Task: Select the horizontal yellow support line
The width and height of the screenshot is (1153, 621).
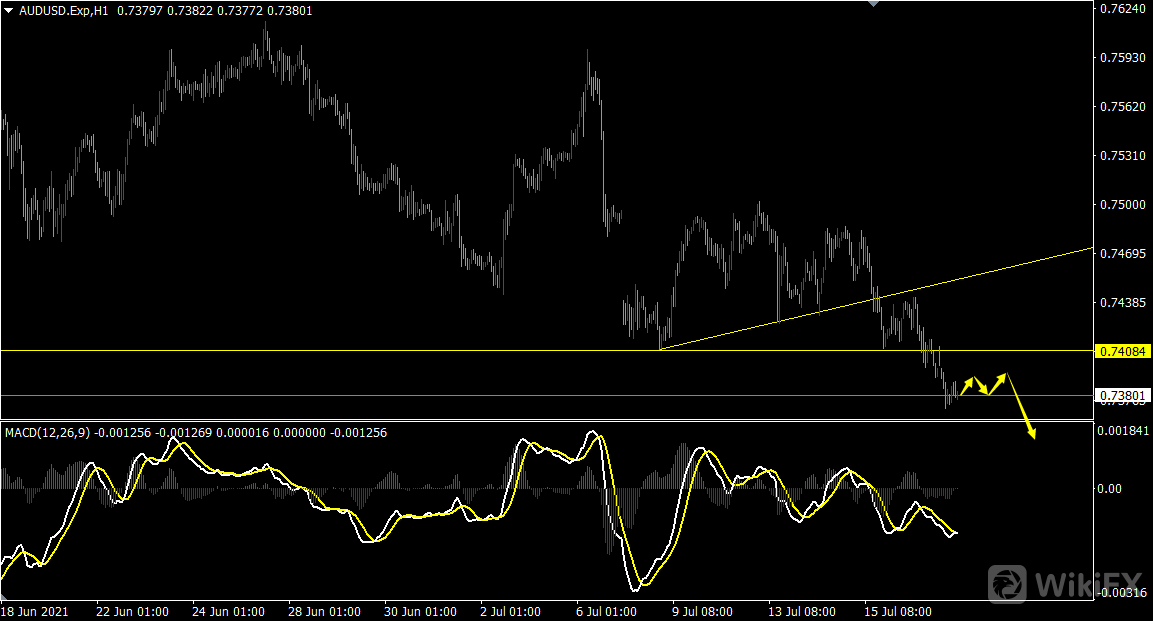Action: [400, 350]
